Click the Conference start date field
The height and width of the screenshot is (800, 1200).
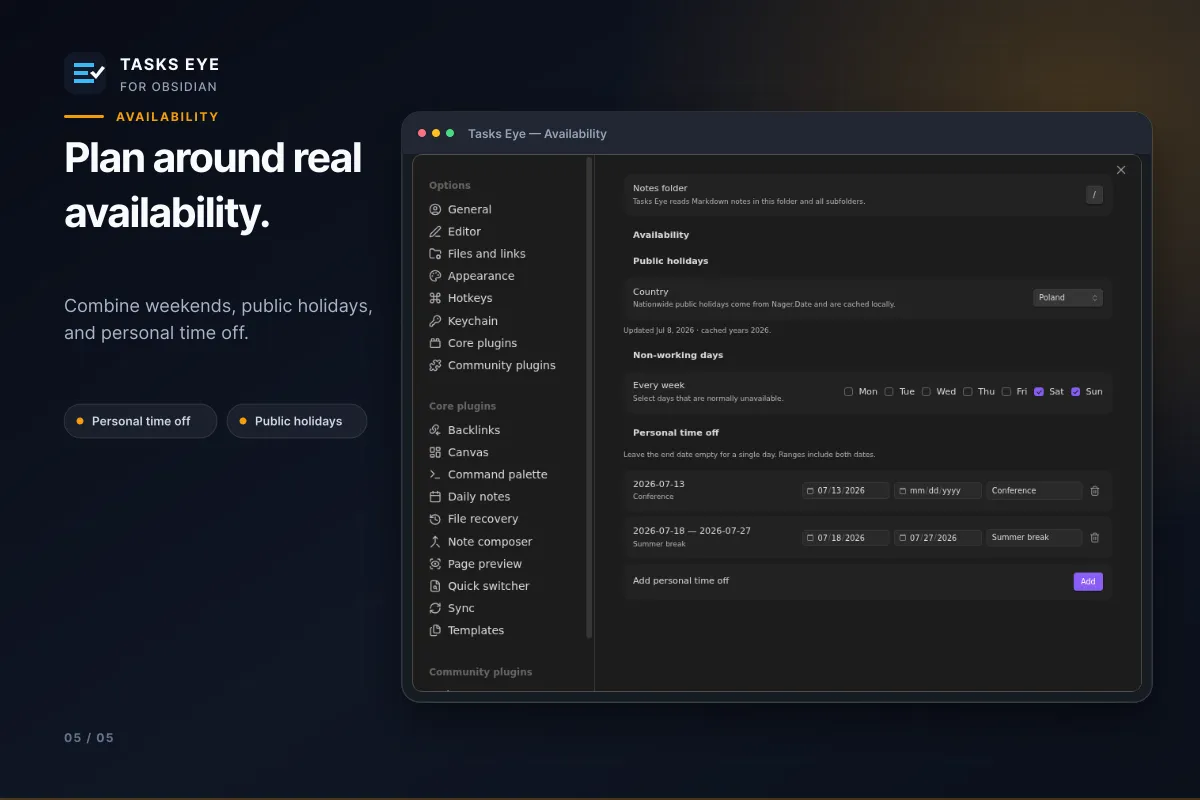[846, 491]
